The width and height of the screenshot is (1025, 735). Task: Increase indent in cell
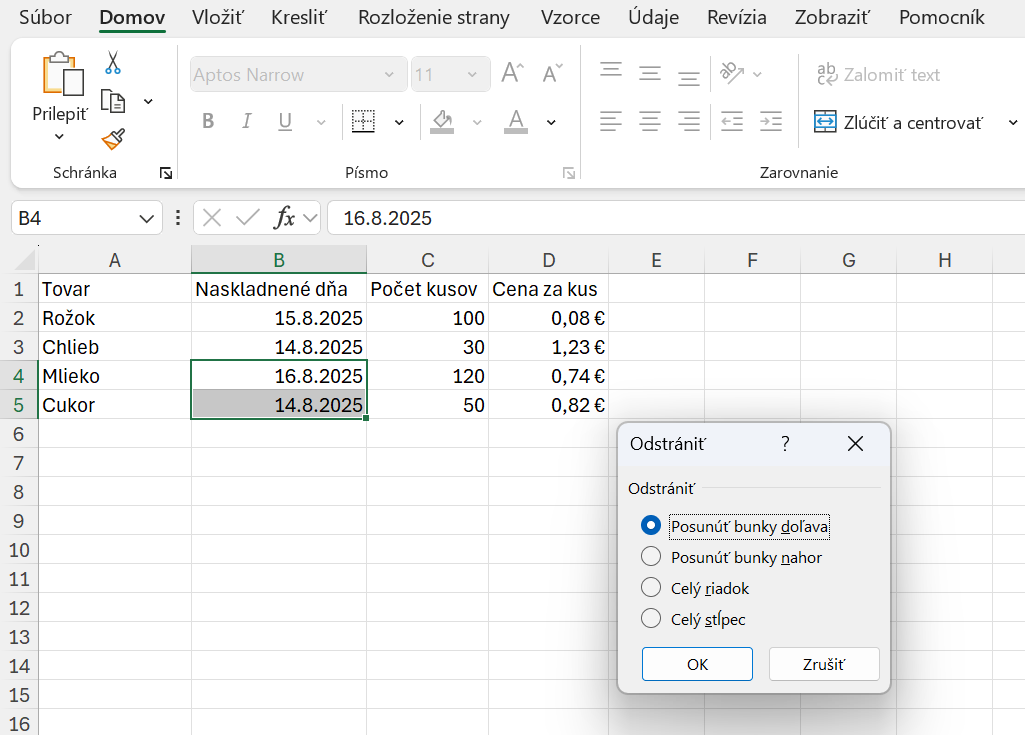[x=771, y=122]
